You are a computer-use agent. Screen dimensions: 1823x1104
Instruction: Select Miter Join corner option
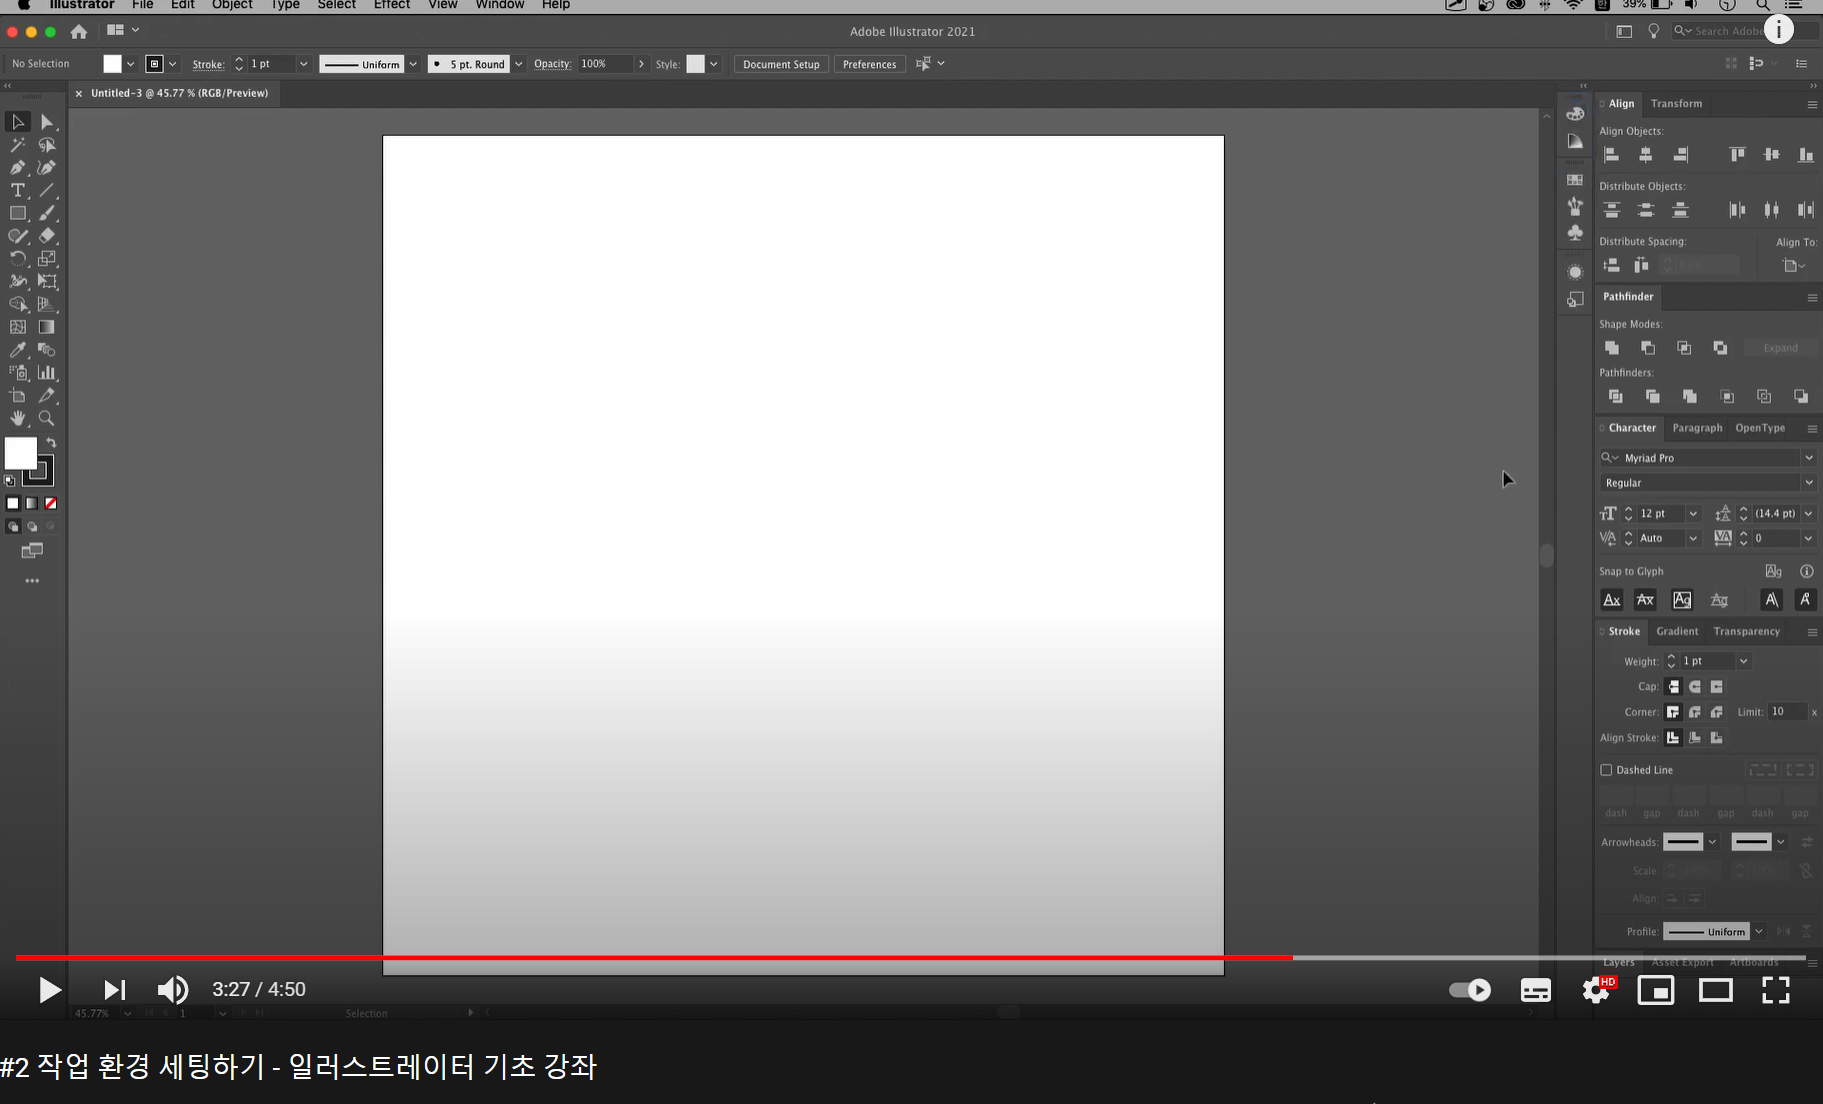coord(1673,712)
